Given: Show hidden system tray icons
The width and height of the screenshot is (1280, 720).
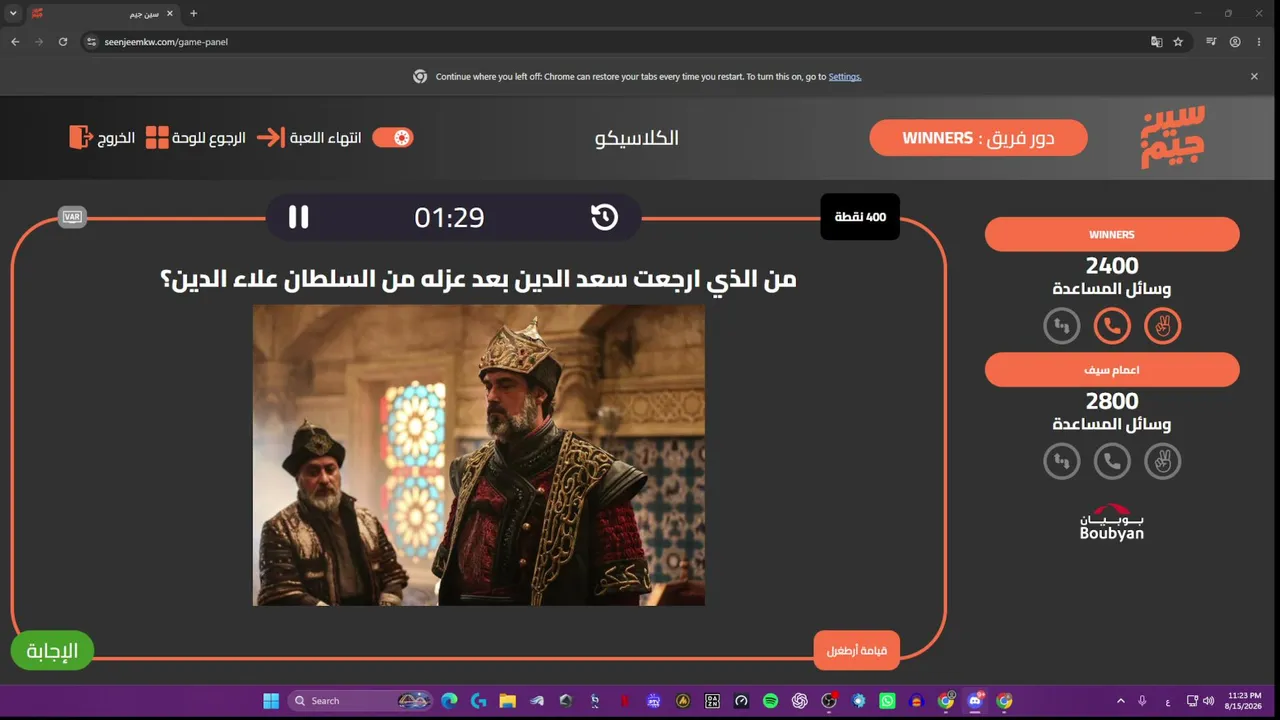Looking at the screenshot, I should point(1120,701).
